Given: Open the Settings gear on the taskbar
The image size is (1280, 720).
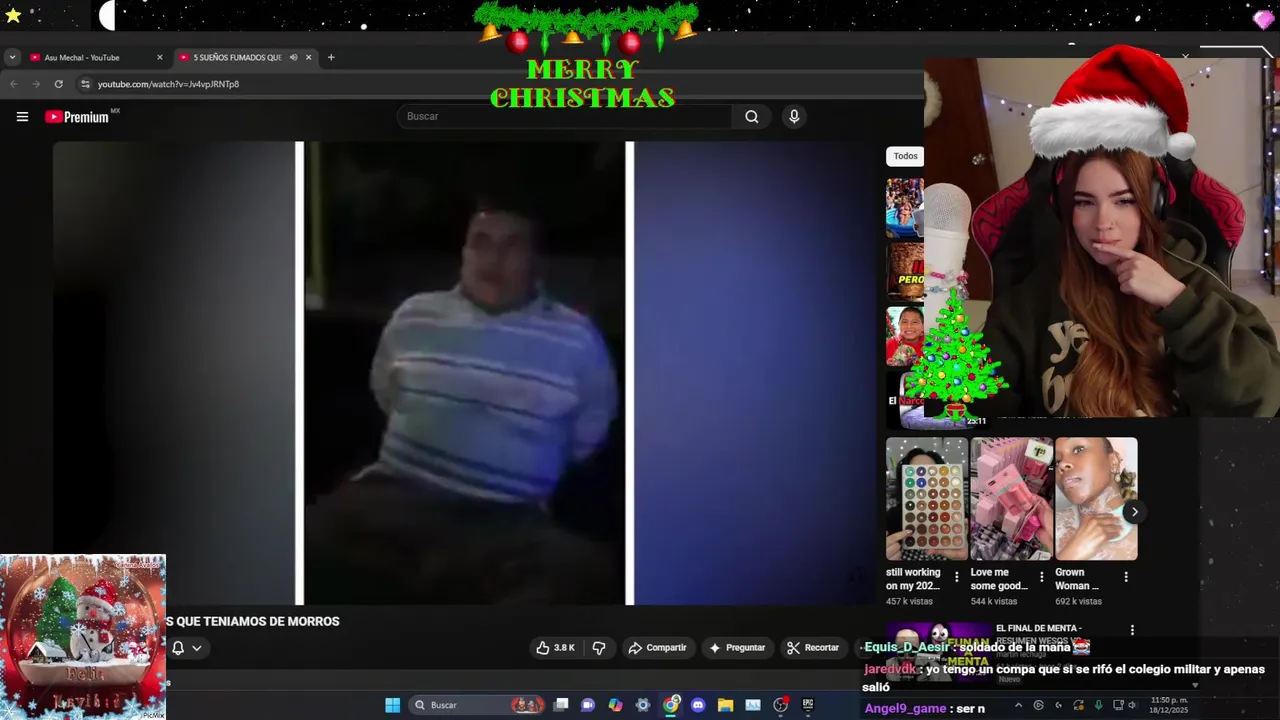Looking at the screenshot, I should [x=643, y=705].
